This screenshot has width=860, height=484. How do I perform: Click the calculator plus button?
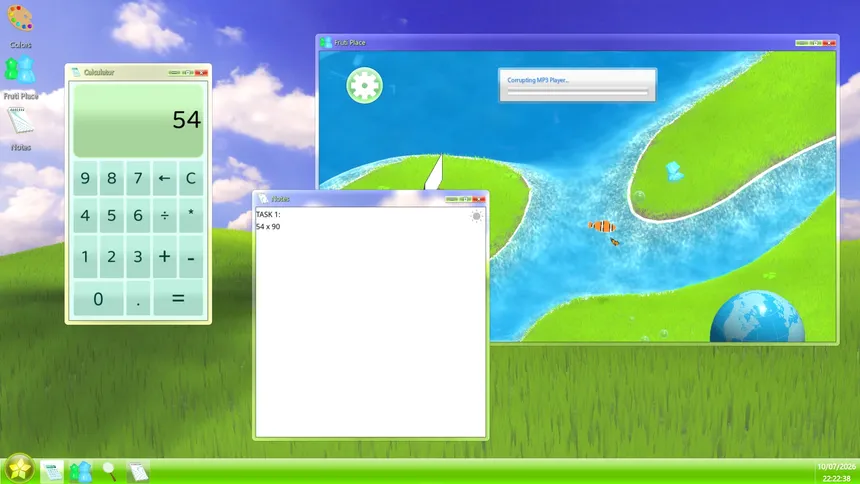[x=164, y=256]
